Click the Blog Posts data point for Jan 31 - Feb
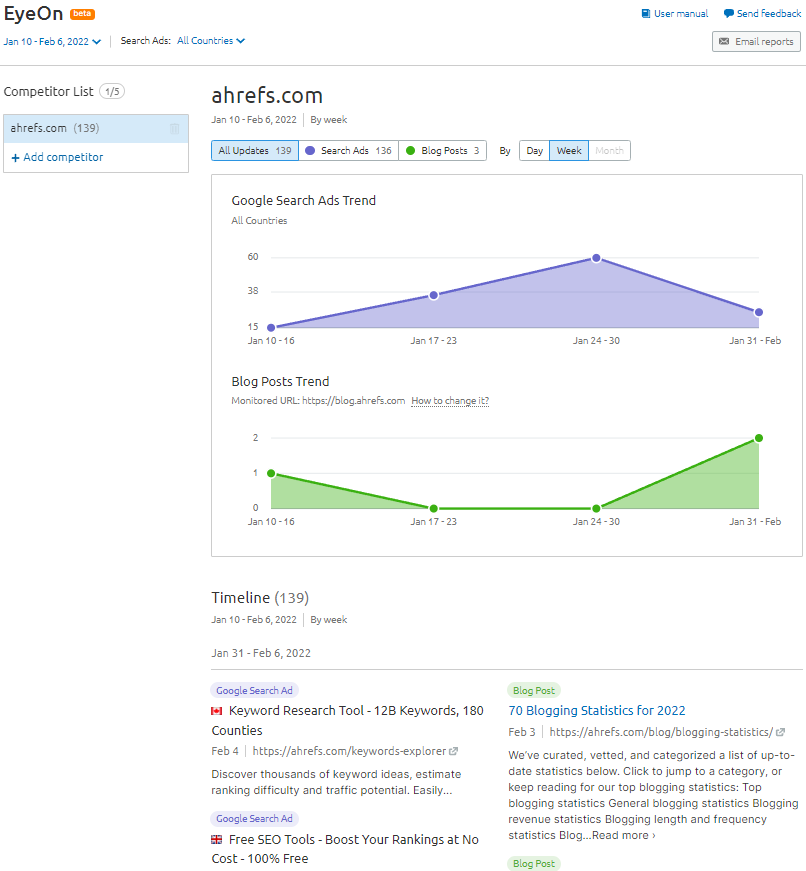 [759, 438]
